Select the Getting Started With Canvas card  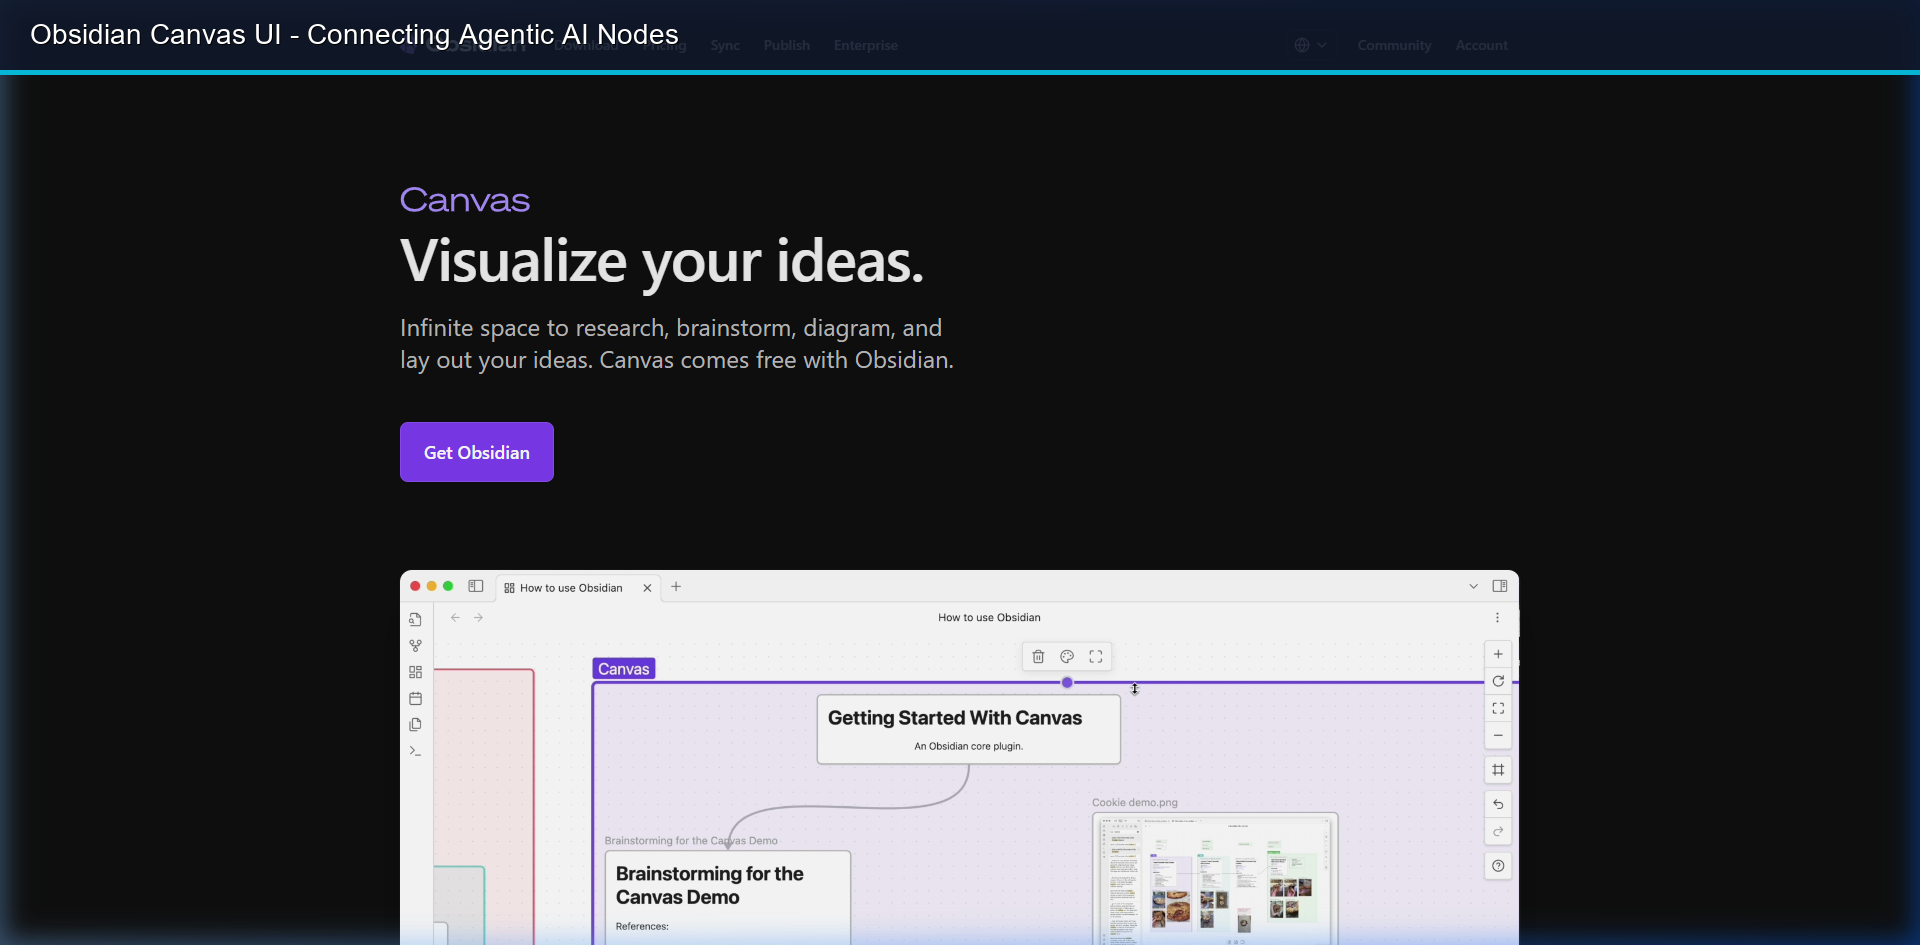click(968, 730)
